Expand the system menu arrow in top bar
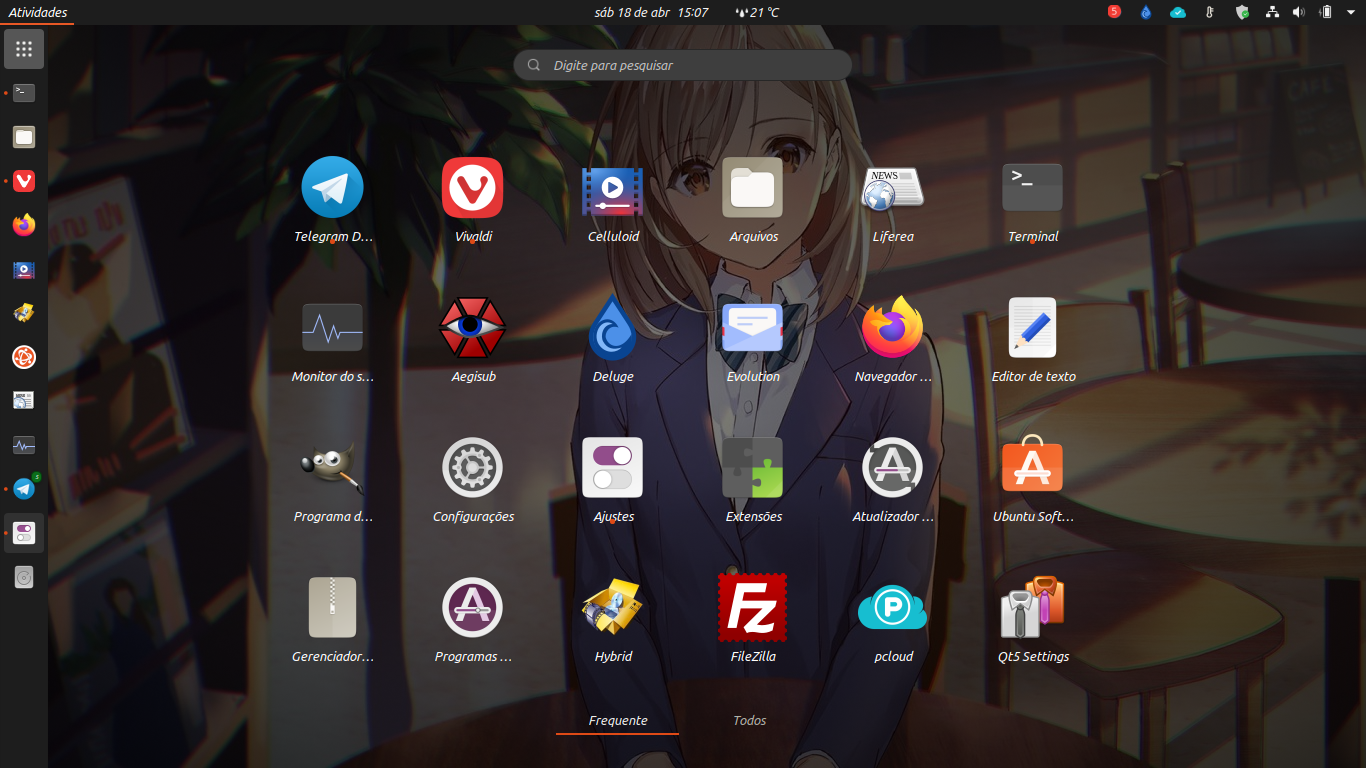Image resolution: width=1366 pixels, height=768 pixels. click(1350, 12)
